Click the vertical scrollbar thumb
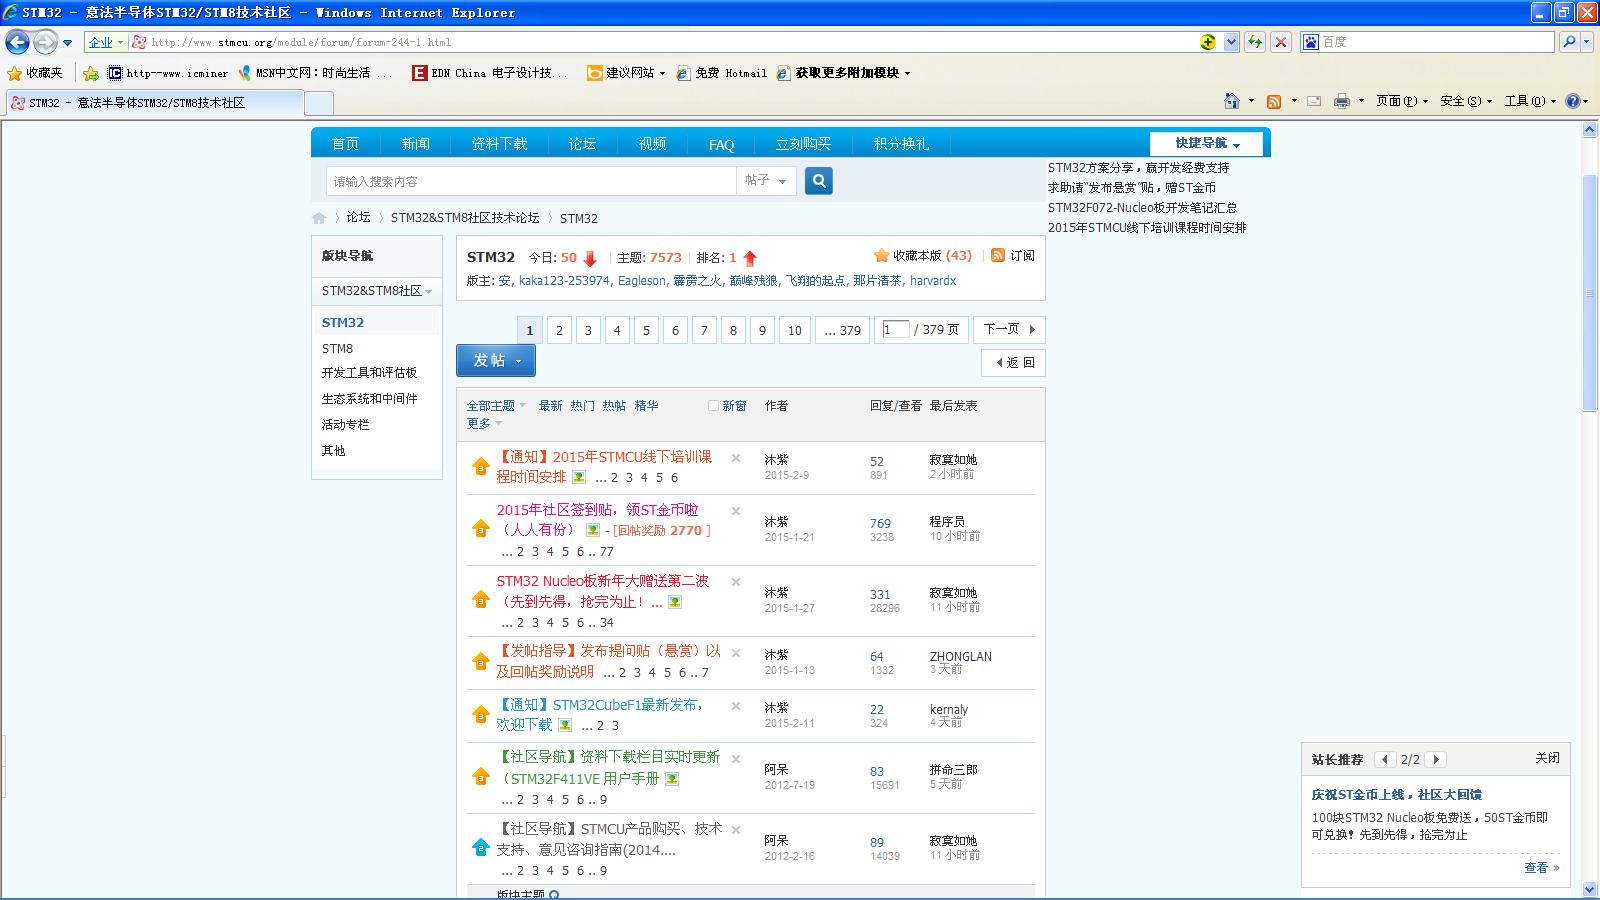 [x=1590, y=292]
